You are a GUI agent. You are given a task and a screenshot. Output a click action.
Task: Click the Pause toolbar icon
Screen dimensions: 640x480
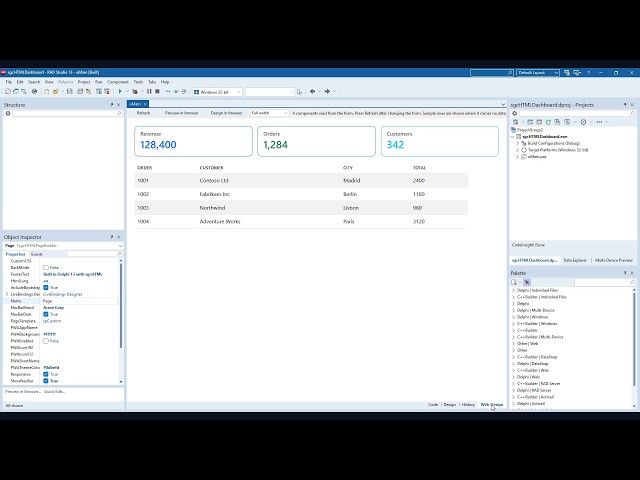pyautogui.click(x=149, y=91)
